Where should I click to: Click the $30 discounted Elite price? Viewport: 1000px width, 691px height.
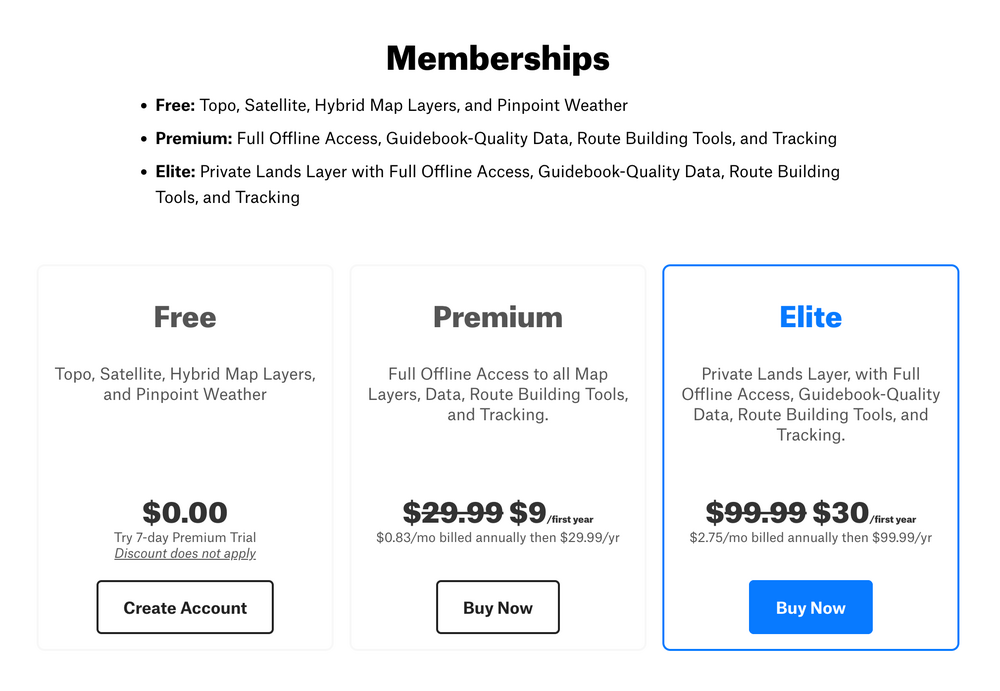(841, 512)
